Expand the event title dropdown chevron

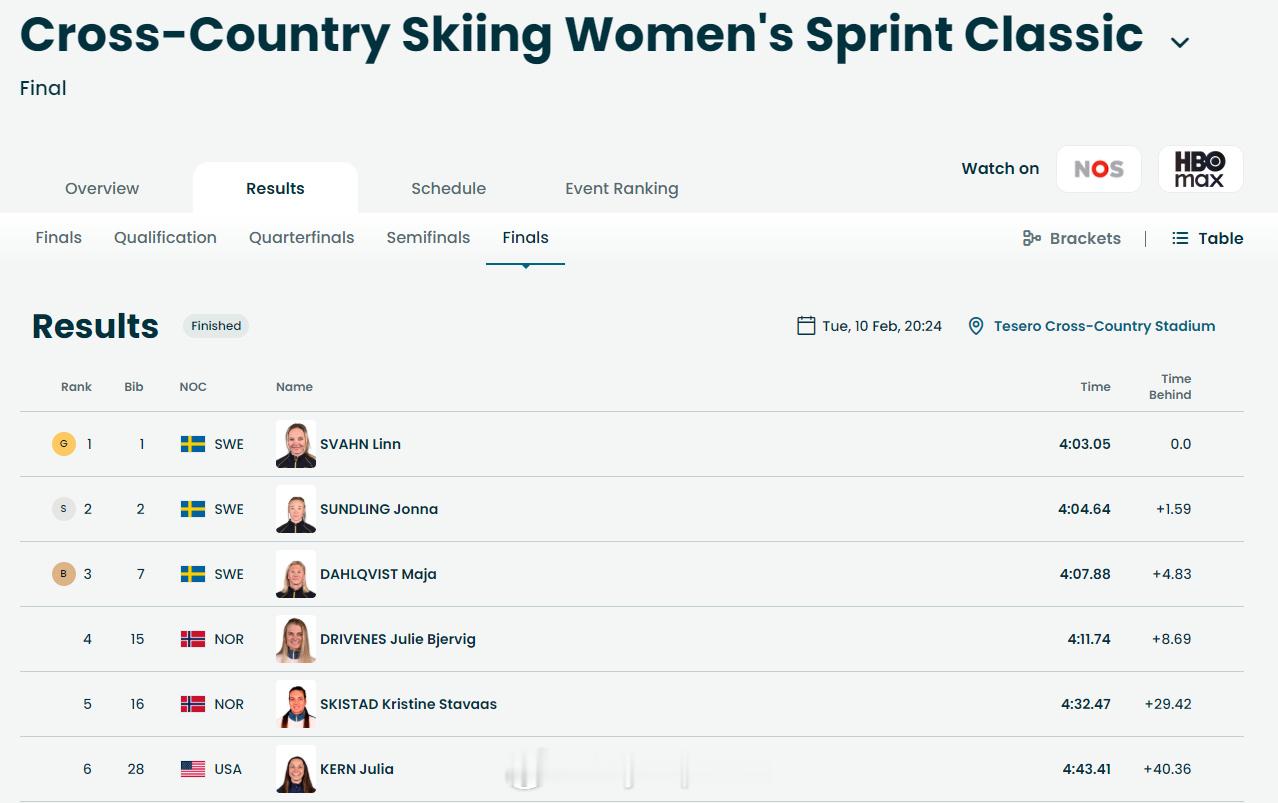tap(1180, 42)
